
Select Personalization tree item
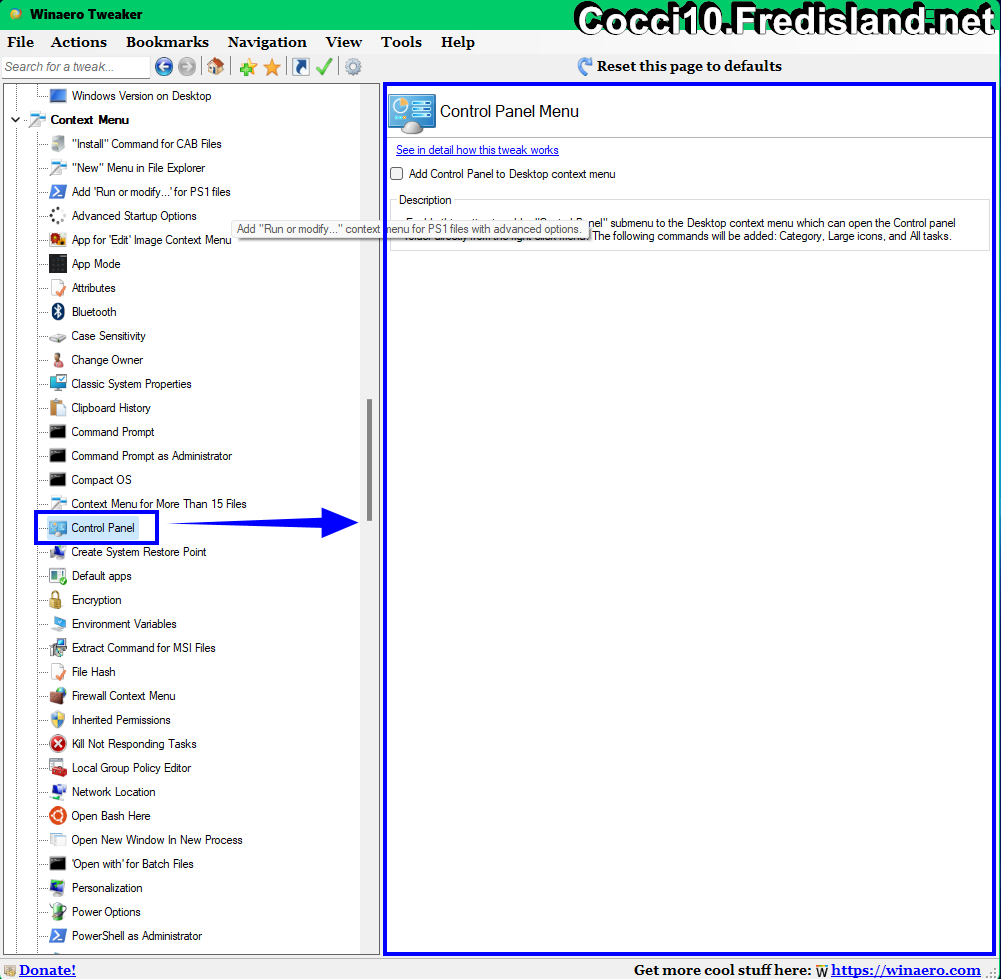(107, 888)
